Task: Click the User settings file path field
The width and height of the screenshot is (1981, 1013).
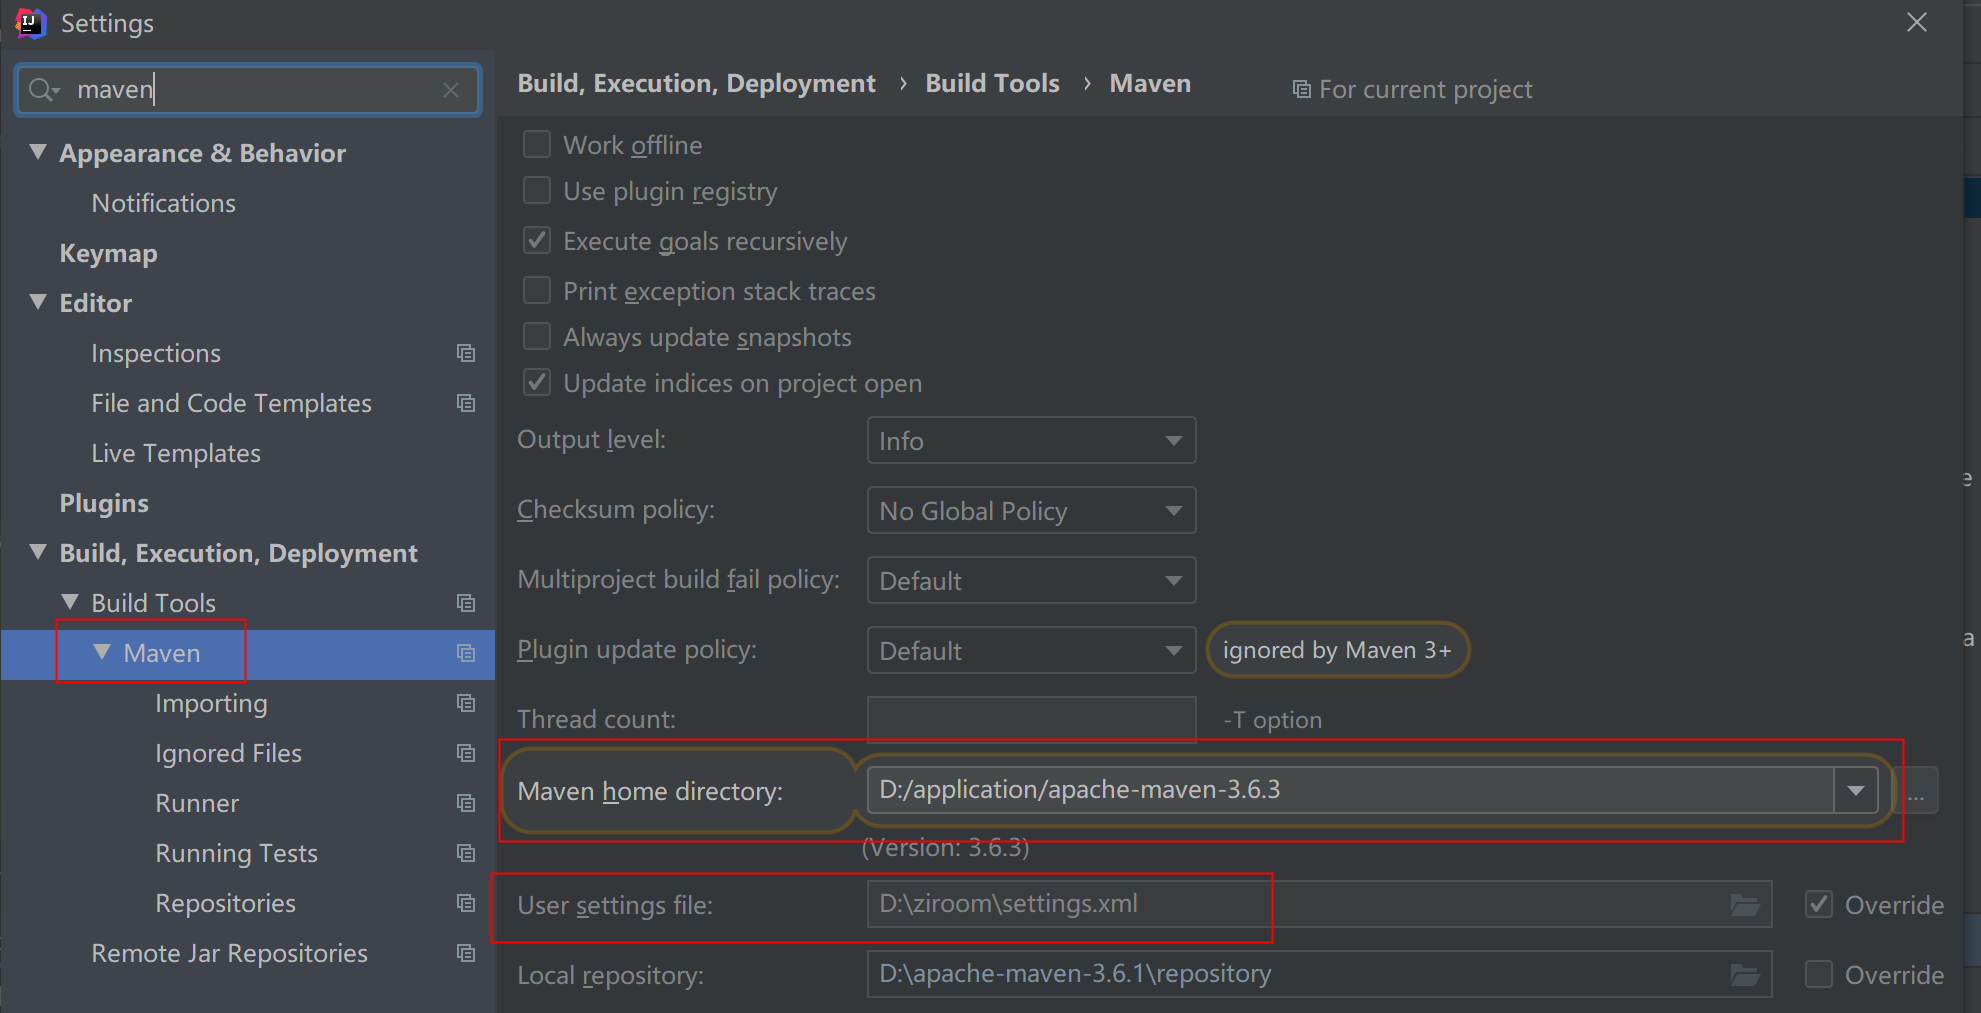Action: [1319, 905]
